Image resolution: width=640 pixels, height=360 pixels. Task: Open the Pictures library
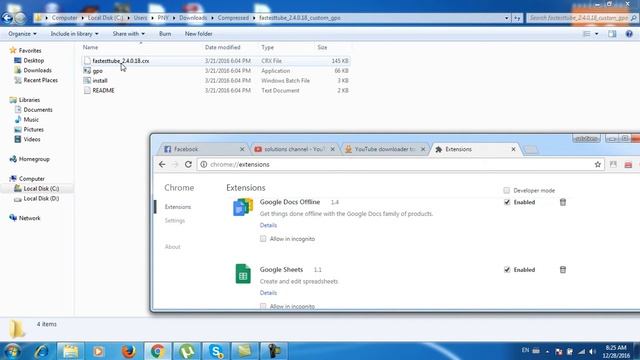[33, 129]
